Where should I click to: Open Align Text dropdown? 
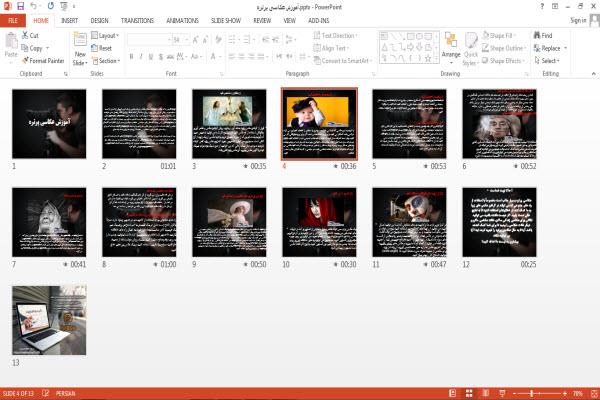331,48
